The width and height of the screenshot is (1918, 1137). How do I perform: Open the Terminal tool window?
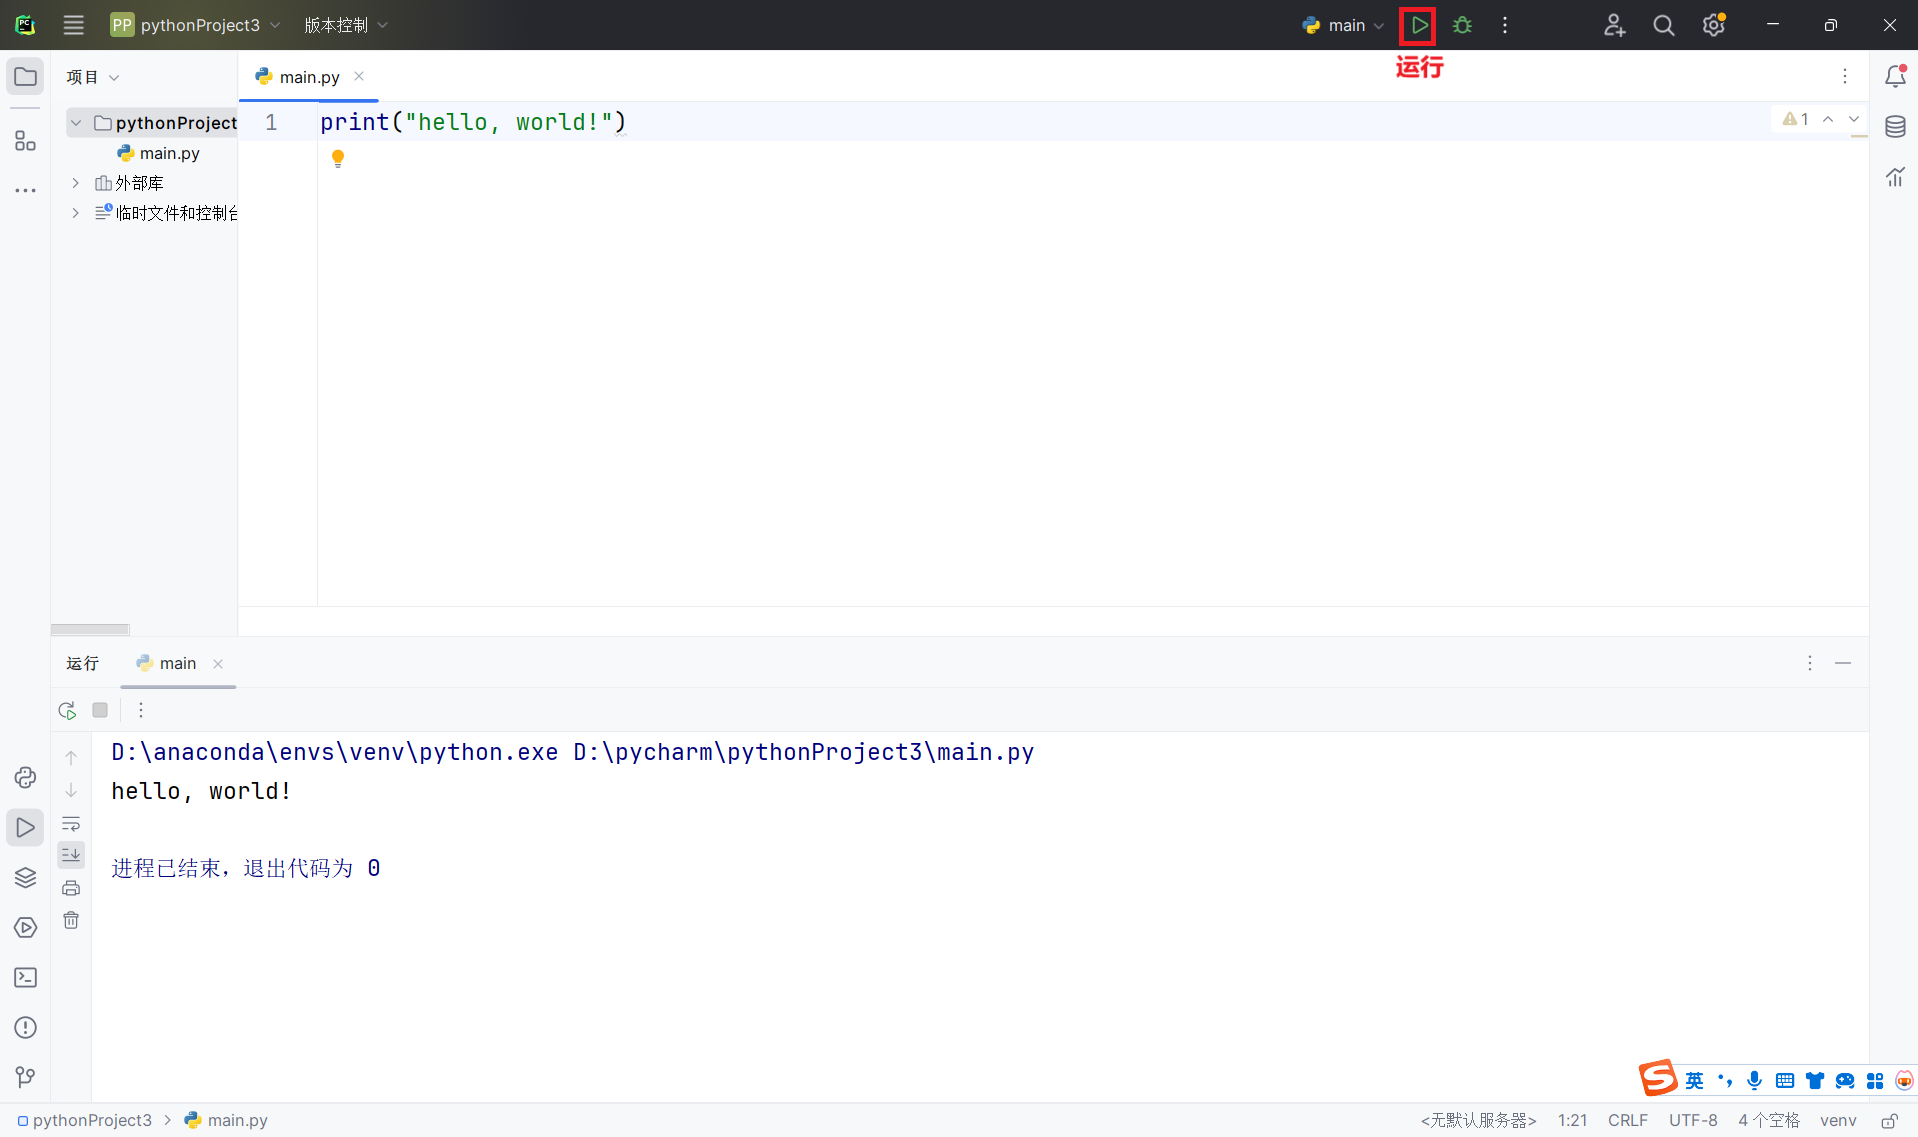pos(25,978)
